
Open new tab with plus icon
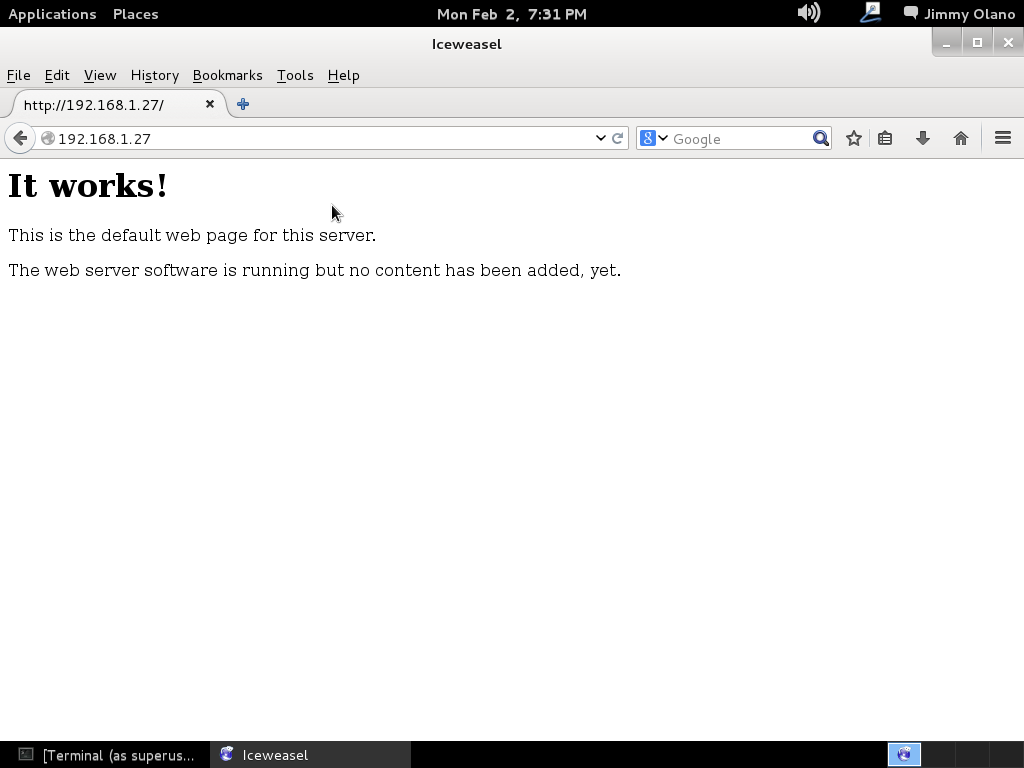point(243,104)
